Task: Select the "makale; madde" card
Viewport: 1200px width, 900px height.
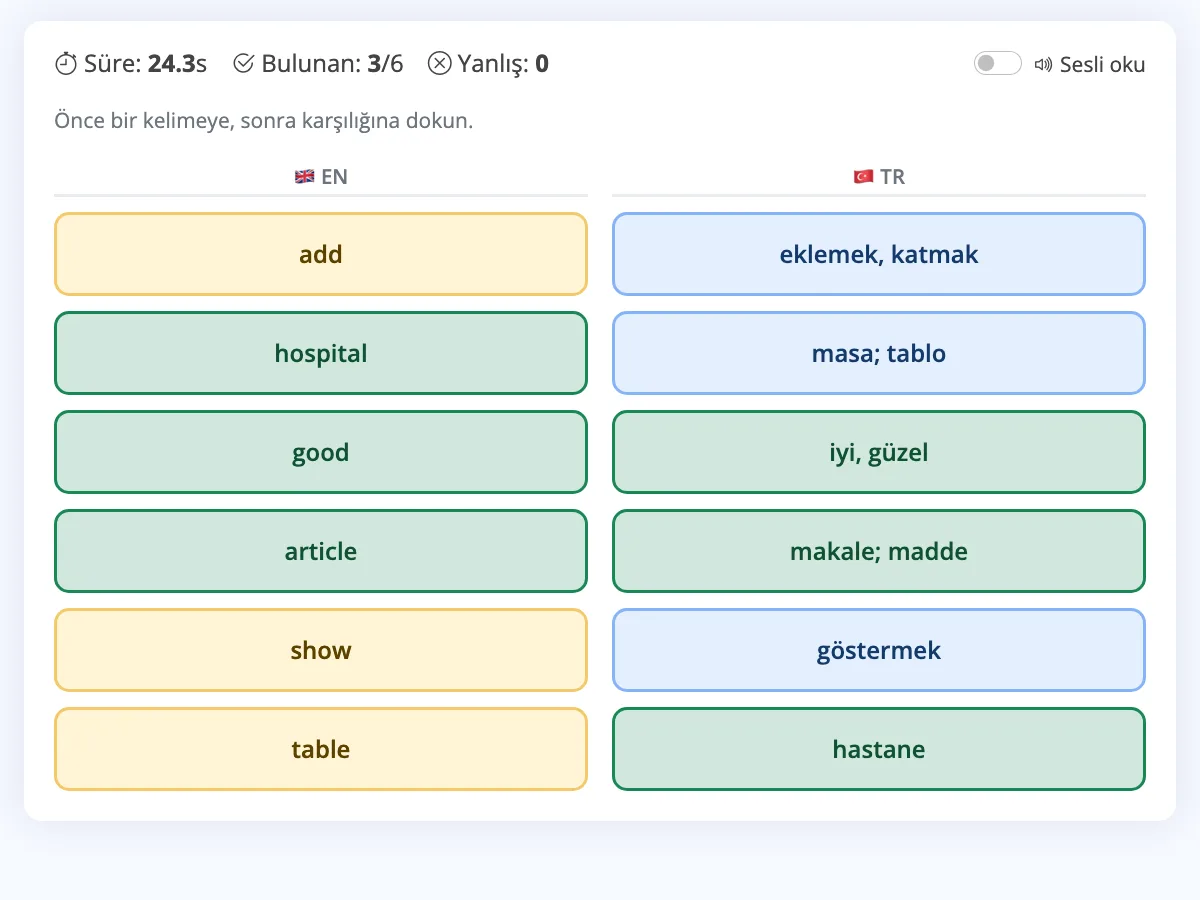Action: click(x=879, y=551)
